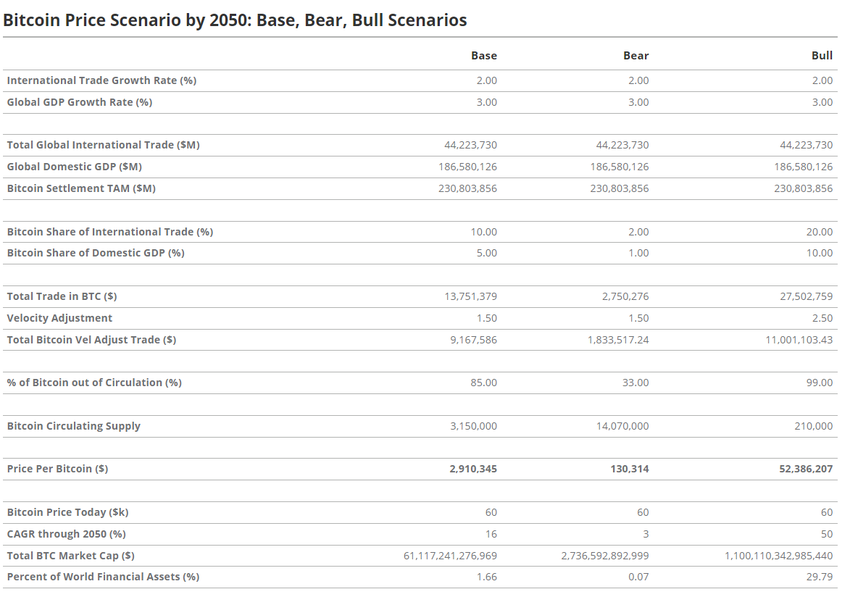Click the Base Total BTC Market Cap value

[450, 556]
